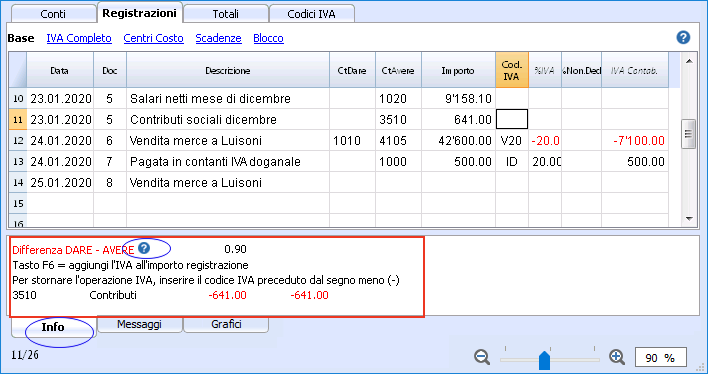Click the Importo column header
708x374 pixels.
(x=458, y=70)
